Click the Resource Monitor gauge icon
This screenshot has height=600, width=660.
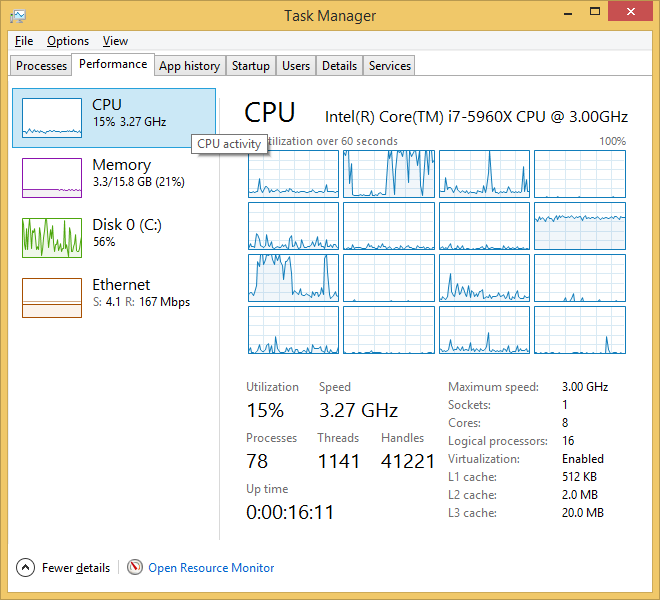(x=135, y=567)
